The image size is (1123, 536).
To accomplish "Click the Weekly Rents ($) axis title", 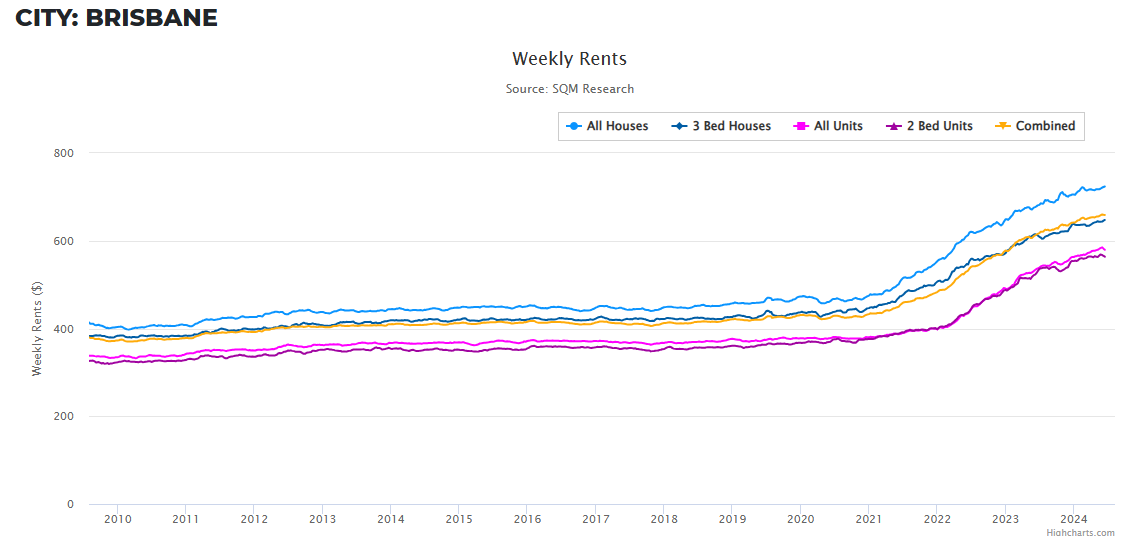I will 37,329.
